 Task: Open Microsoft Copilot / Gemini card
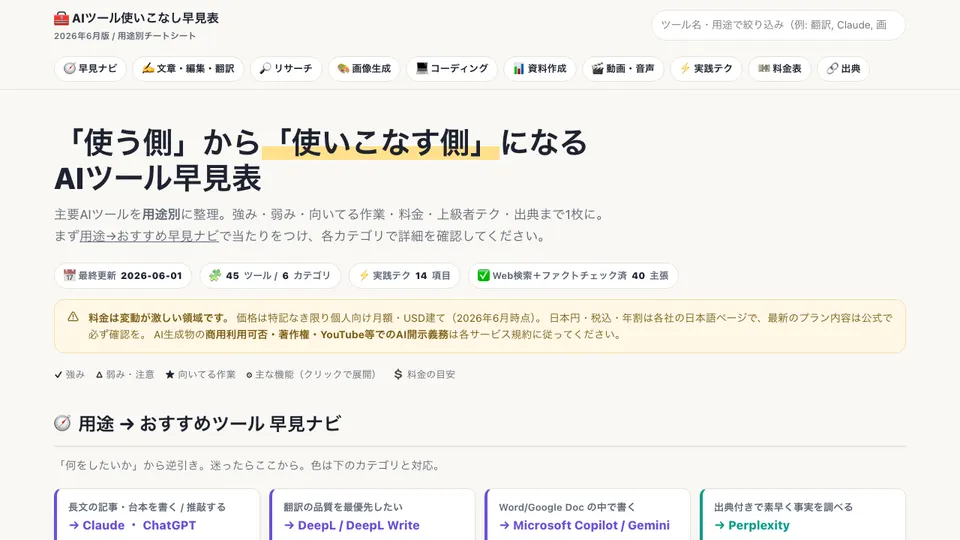[x=588, y=514]
